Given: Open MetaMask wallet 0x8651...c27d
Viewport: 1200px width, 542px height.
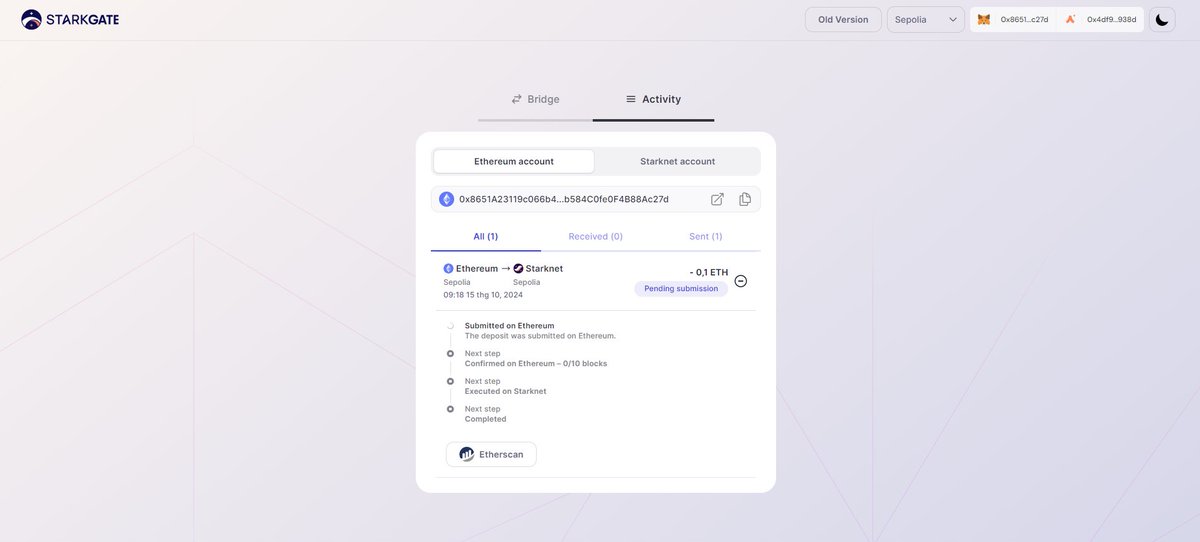Looking at the screenshot, I should click(x=1013, y=19).
